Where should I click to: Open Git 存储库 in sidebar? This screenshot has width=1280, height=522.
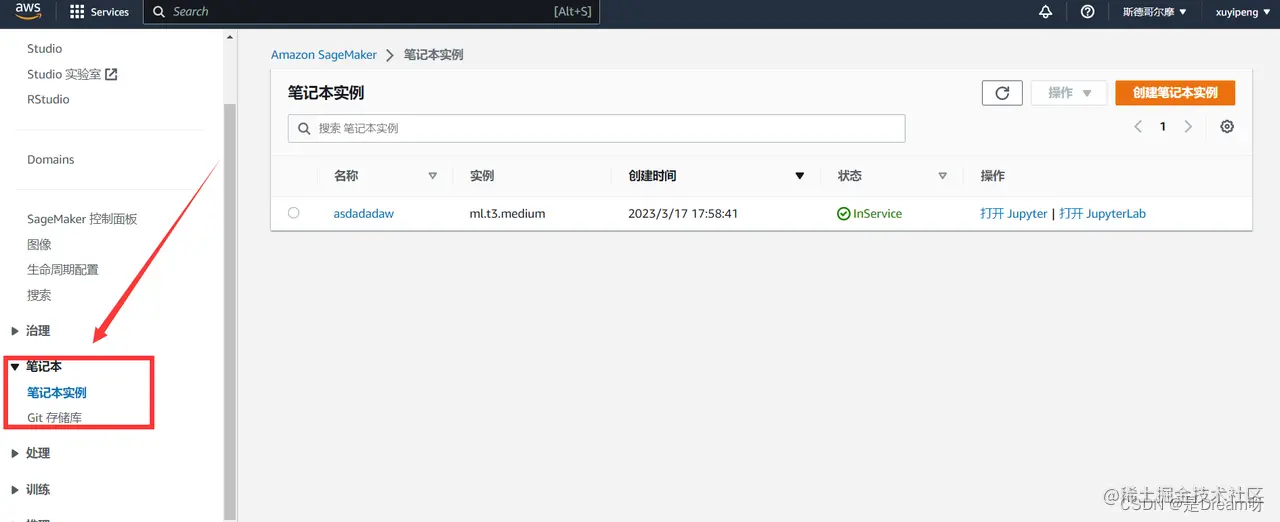(x=54, y=418)
